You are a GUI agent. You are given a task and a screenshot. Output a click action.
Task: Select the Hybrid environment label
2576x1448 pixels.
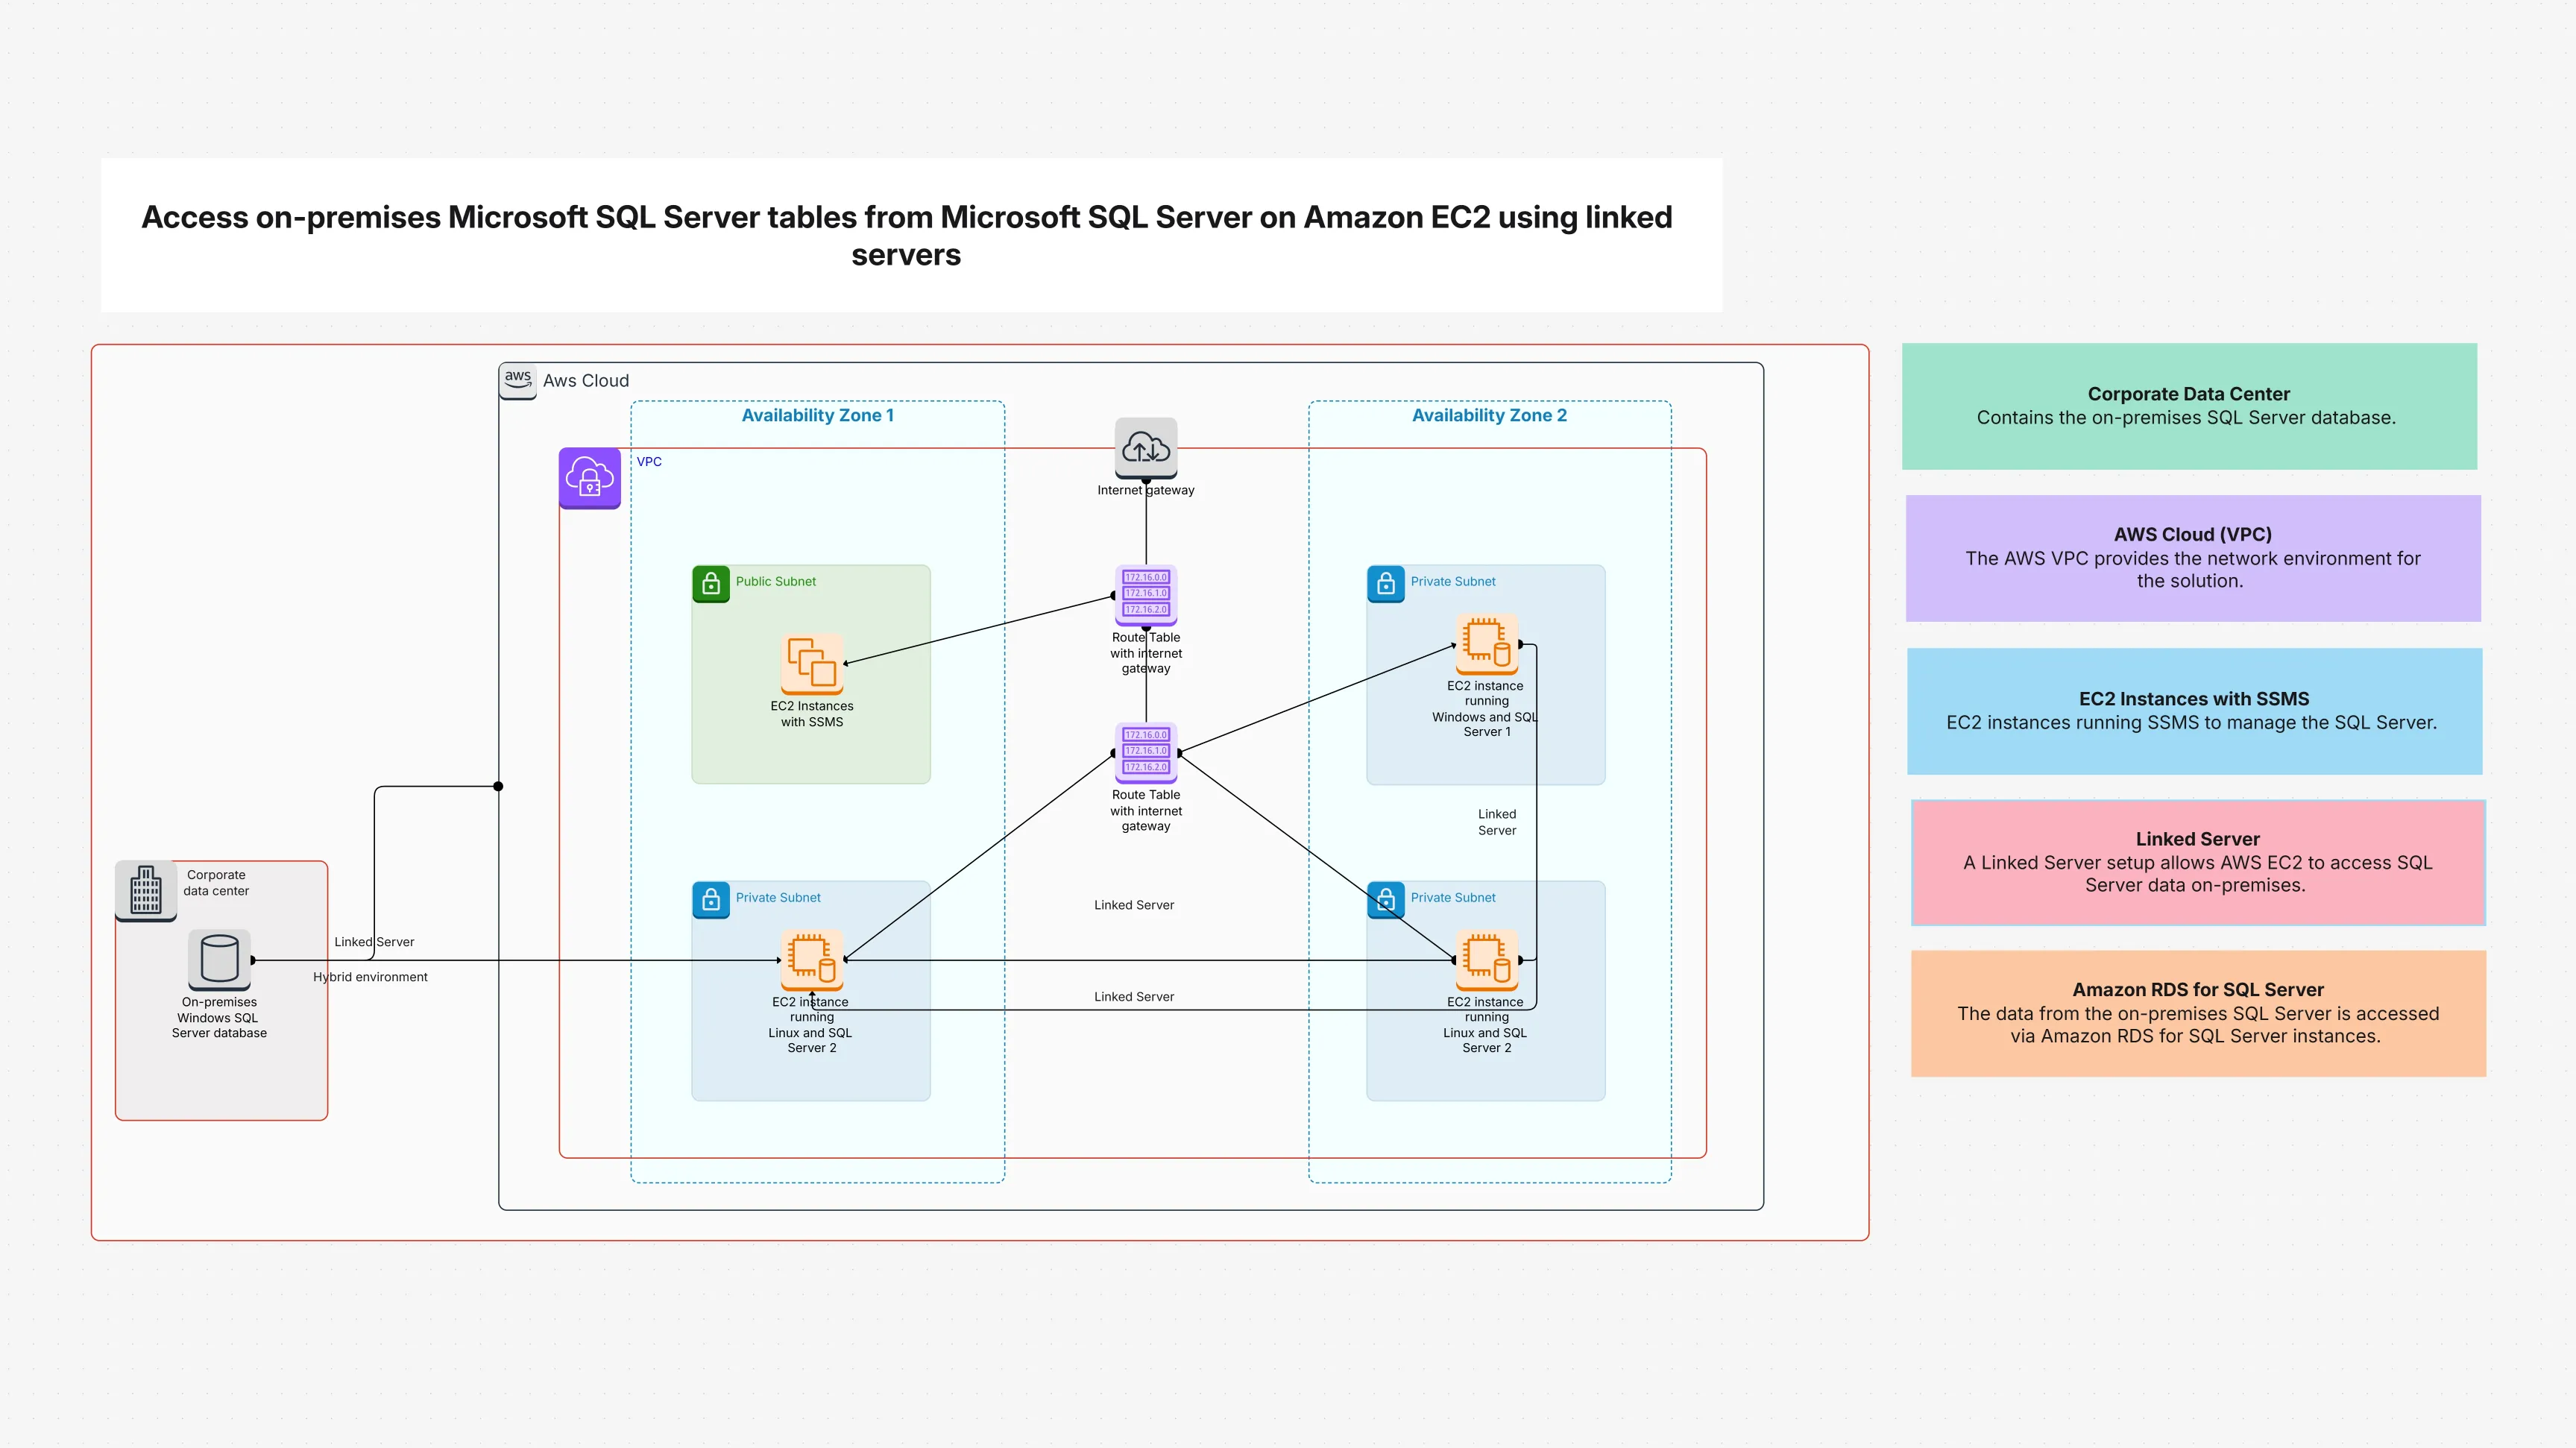[370, 977]
